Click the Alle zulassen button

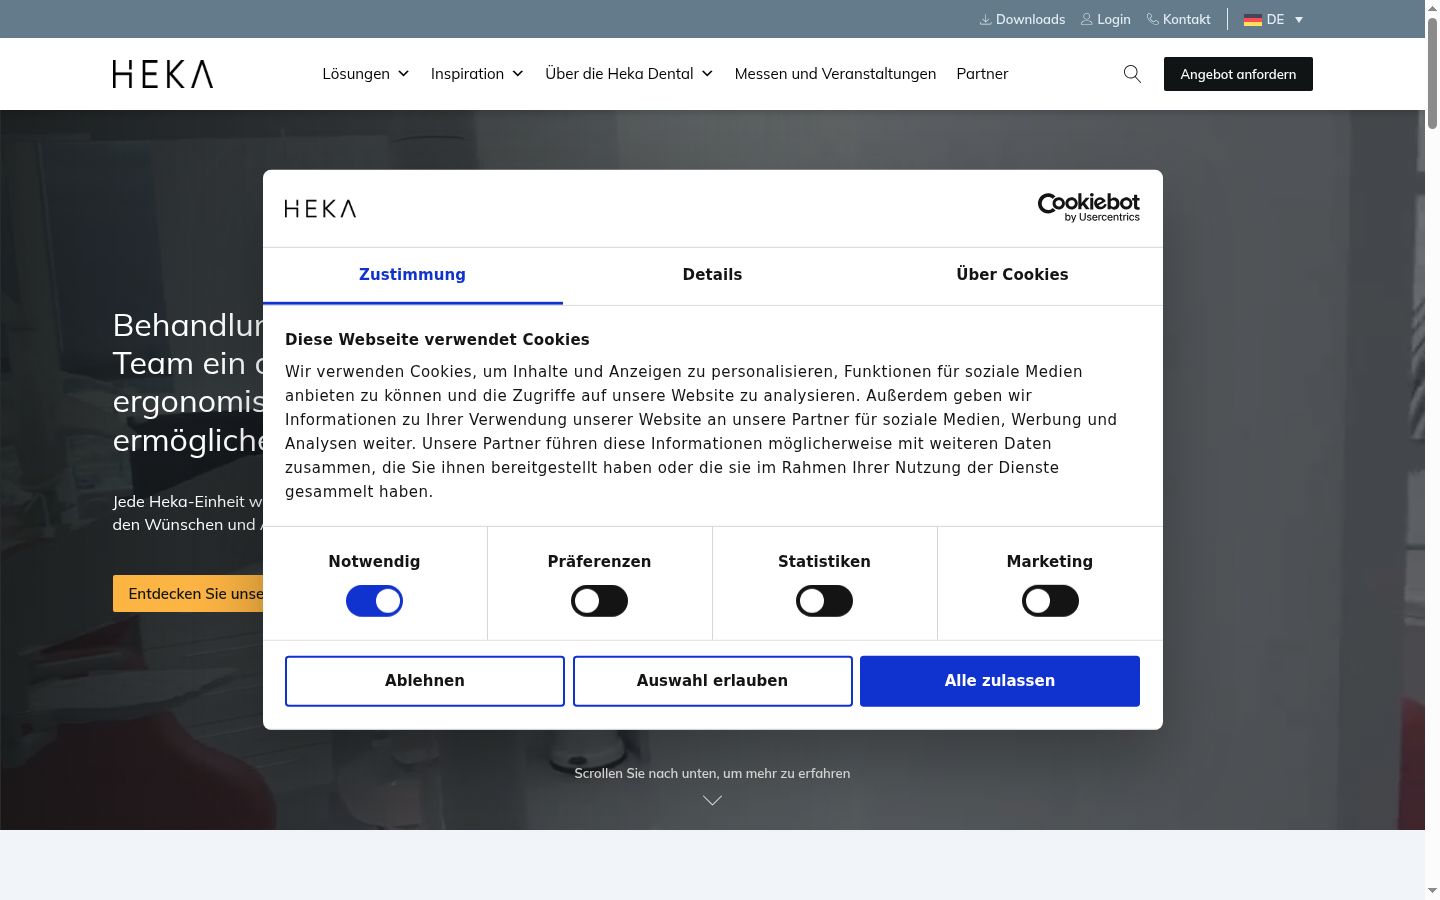pos(1000,681)
